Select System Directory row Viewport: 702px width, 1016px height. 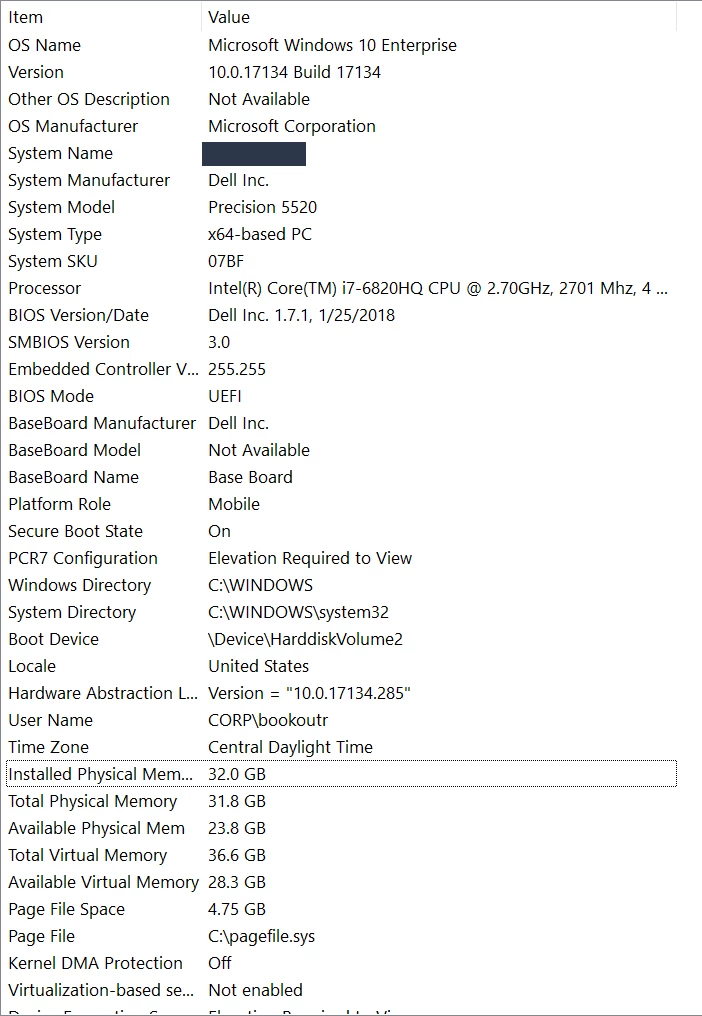point(342,612)
